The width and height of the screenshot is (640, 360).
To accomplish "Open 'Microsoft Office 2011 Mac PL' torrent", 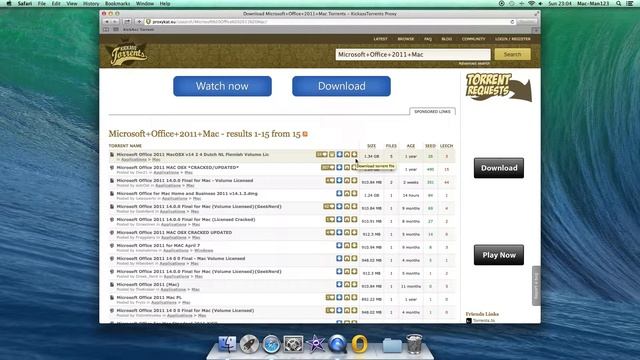I will click(149, 298).
